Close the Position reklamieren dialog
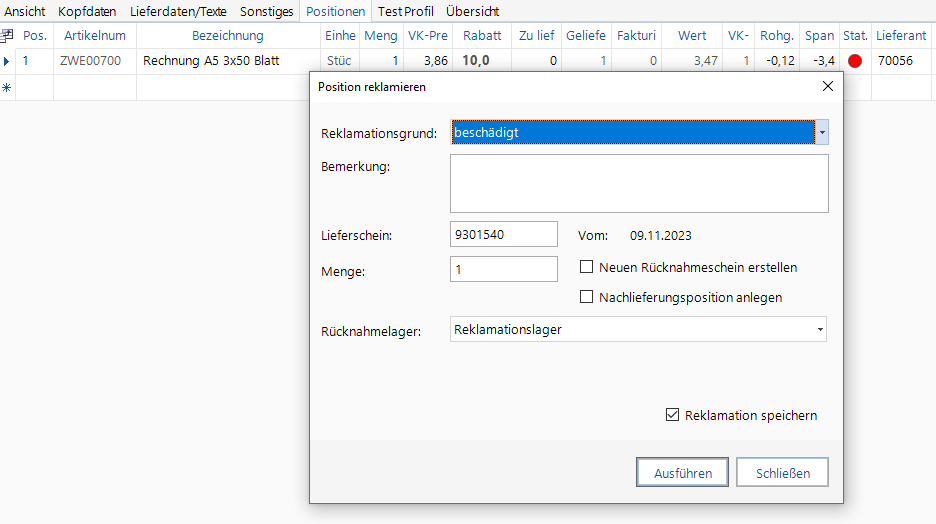Screen dimensions: 936x524 click(x=827, y=86)
